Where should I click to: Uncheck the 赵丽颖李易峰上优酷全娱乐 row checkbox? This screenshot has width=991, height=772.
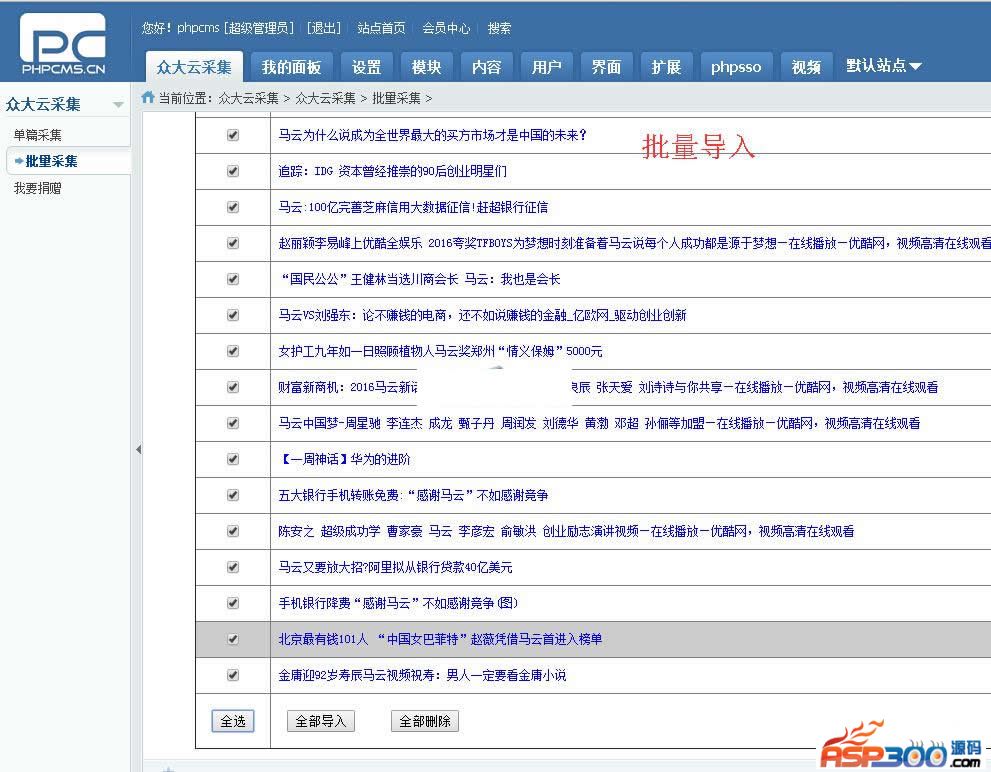(233, 243)
